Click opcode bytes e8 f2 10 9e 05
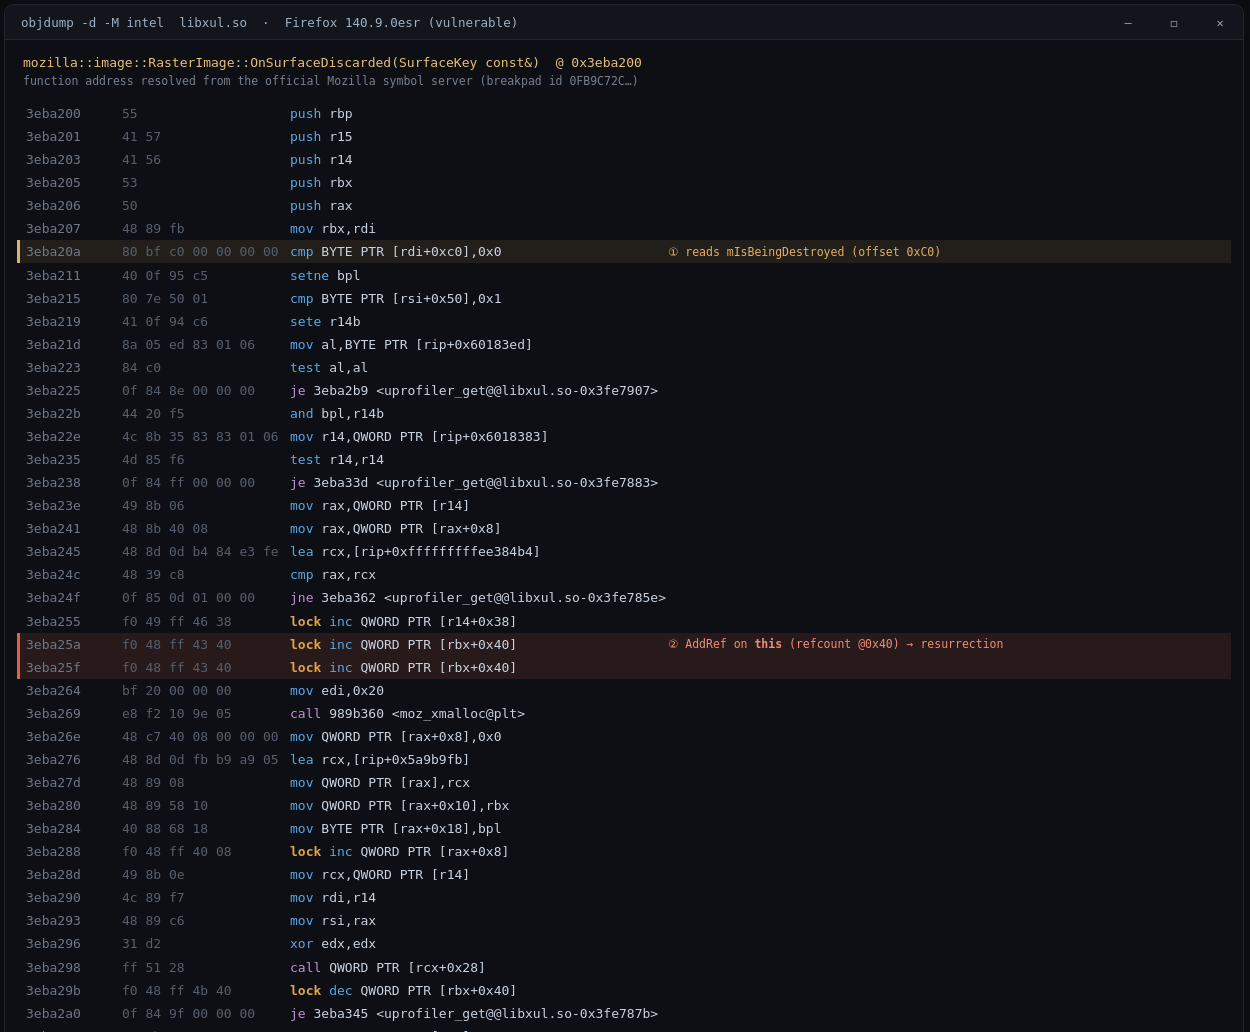 177,713
